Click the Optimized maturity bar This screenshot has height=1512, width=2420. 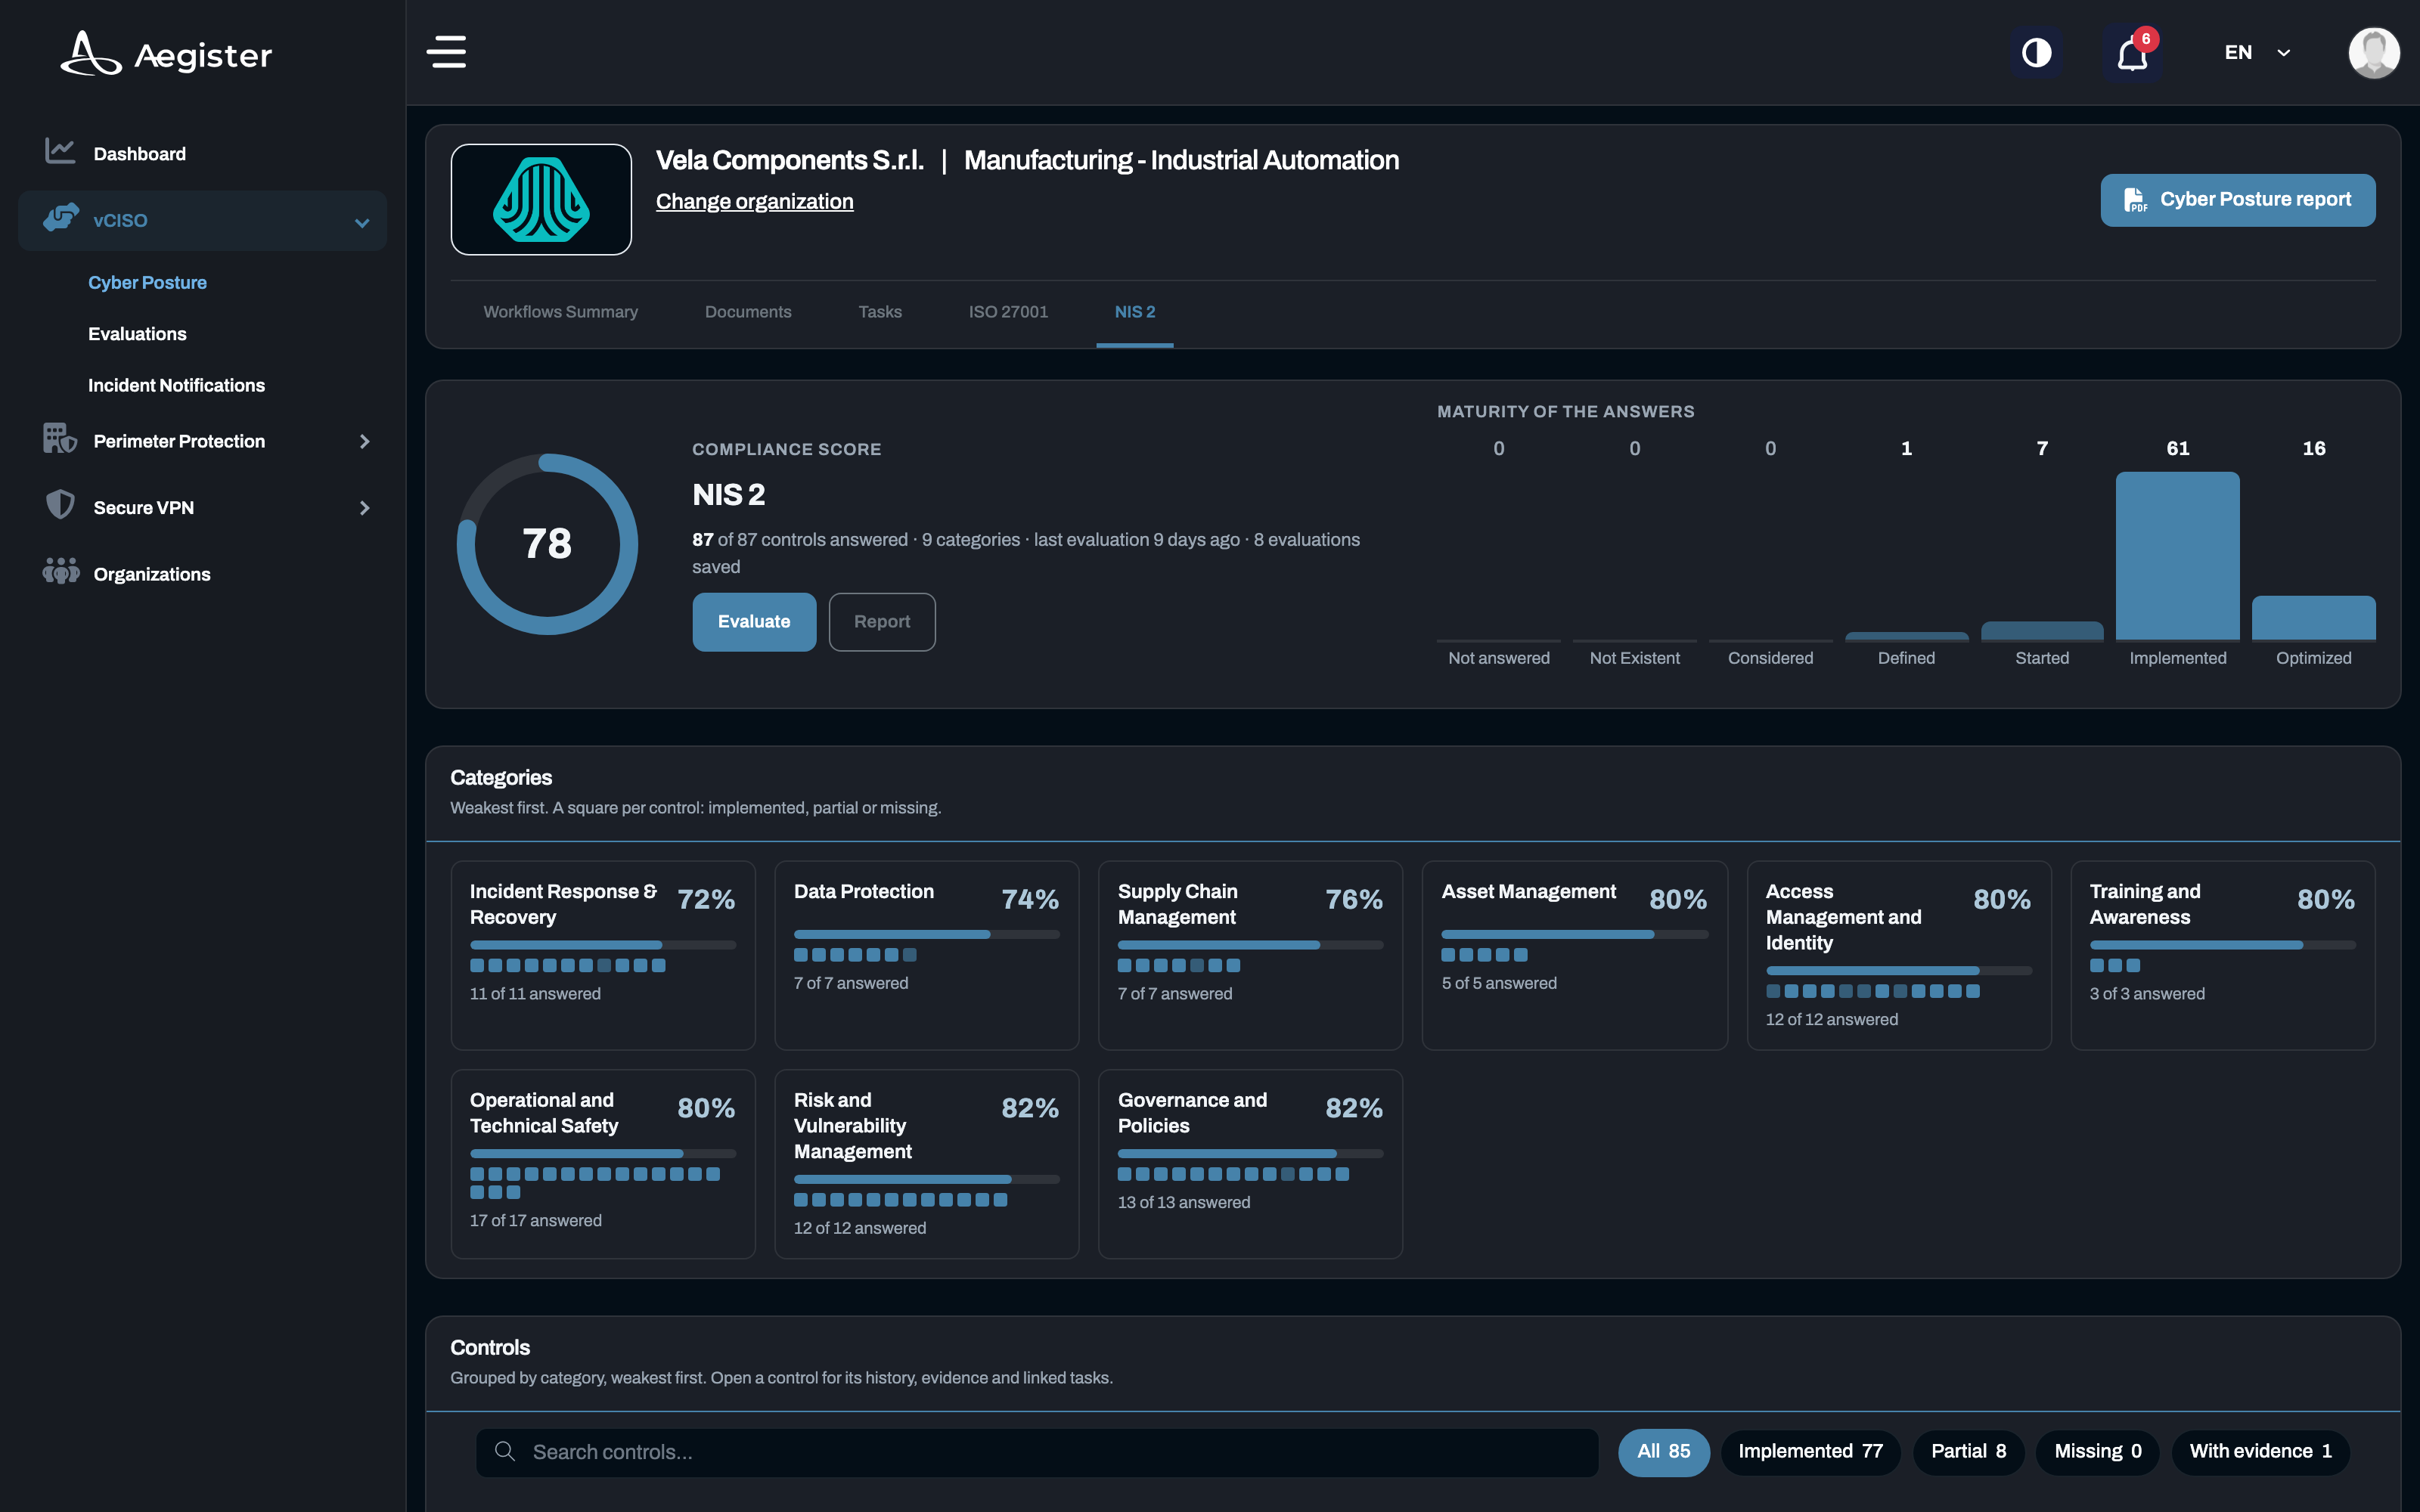pos(2313,617)
